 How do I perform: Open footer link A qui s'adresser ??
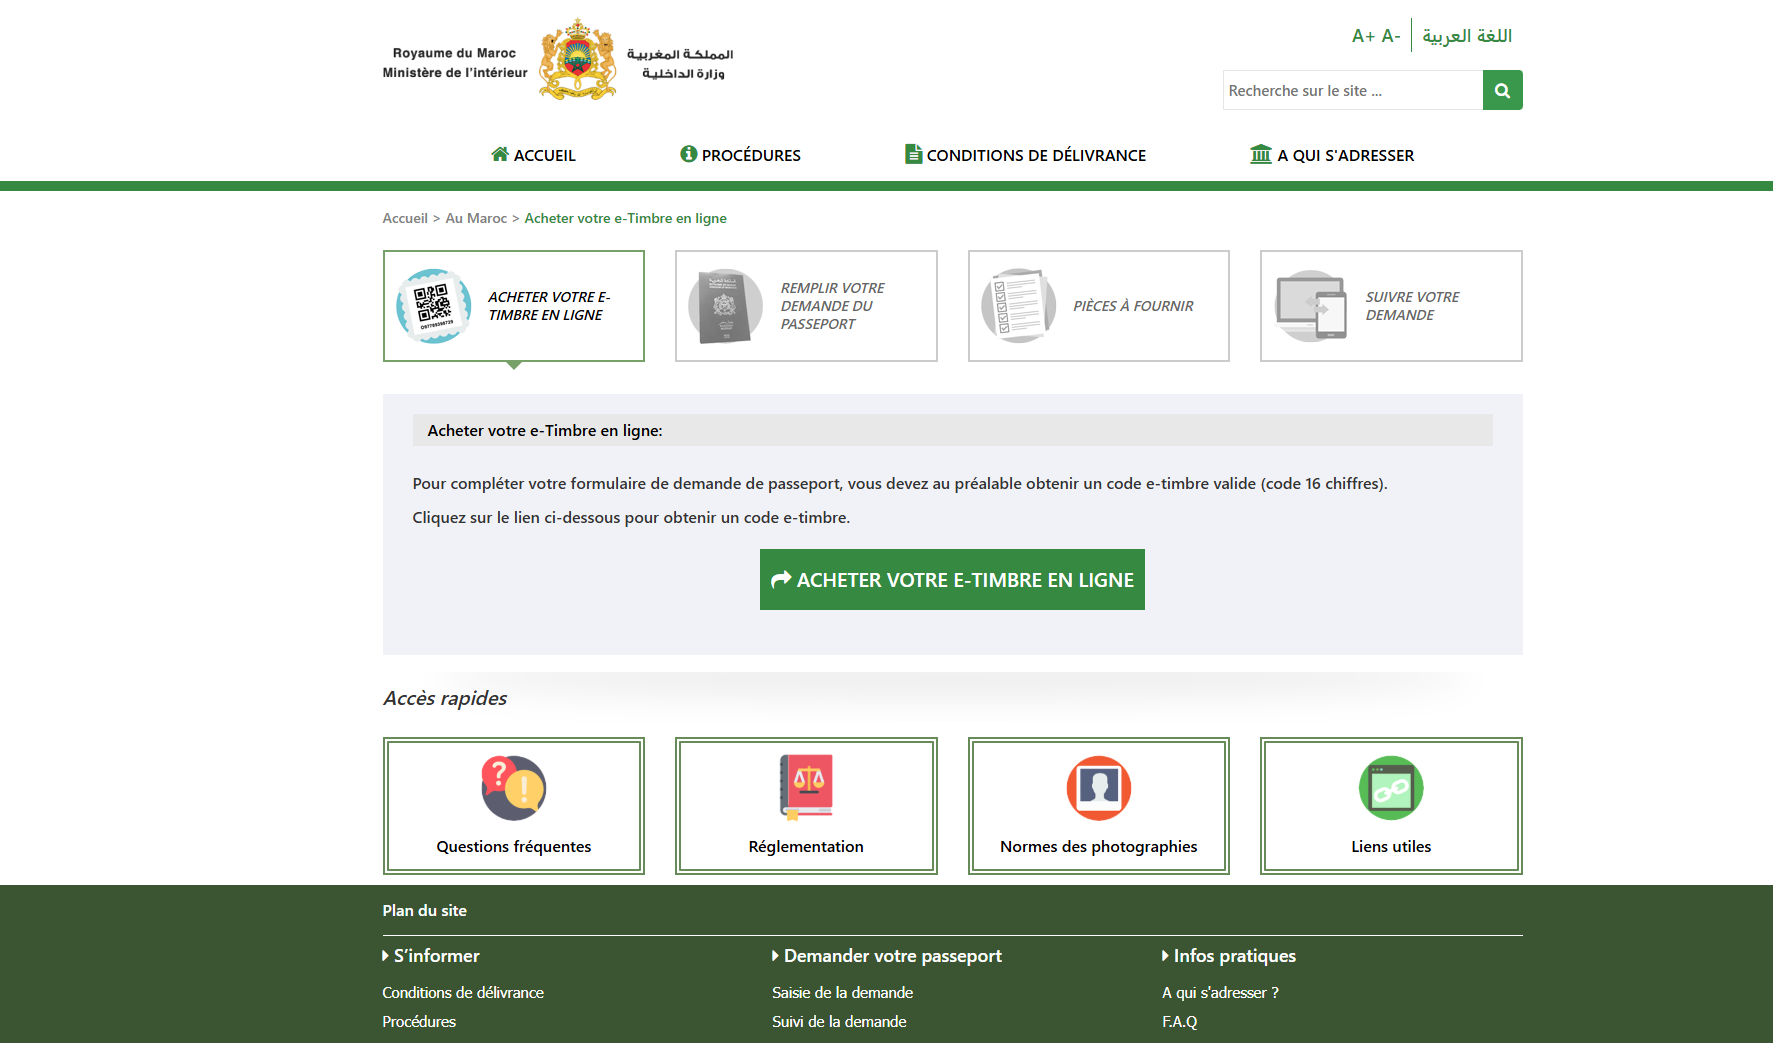pos(1220,992)
